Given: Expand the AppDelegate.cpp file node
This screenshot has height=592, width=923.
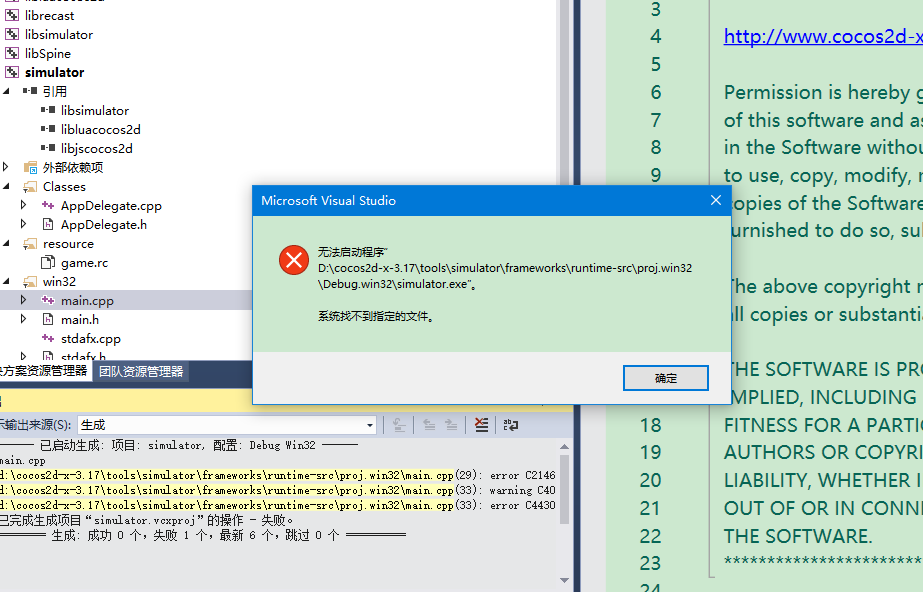Looking at the screenshot, I should [x=24, y=205].
